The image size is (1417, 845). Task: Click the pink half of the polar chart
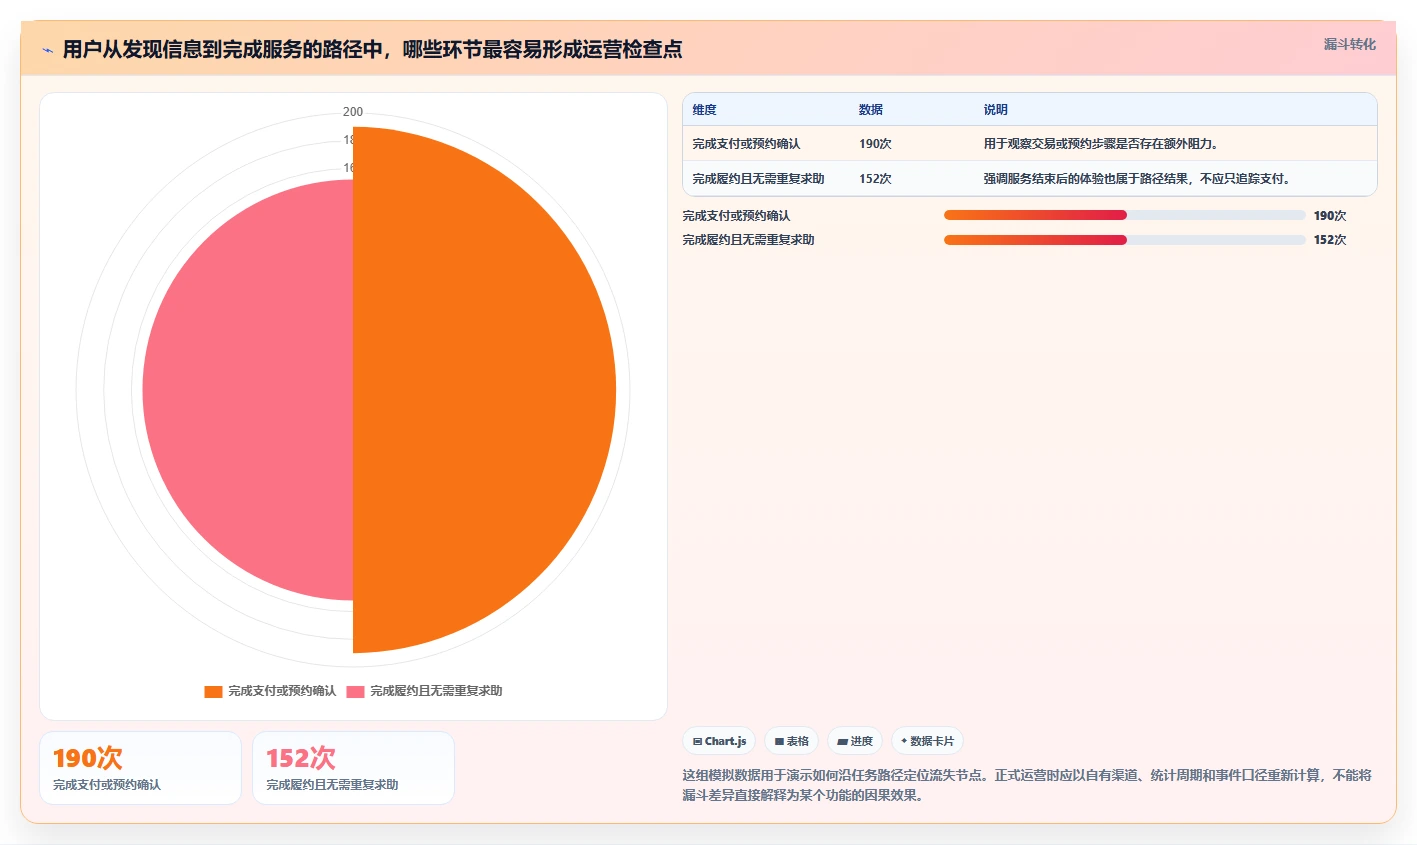[x=250, y=390]
